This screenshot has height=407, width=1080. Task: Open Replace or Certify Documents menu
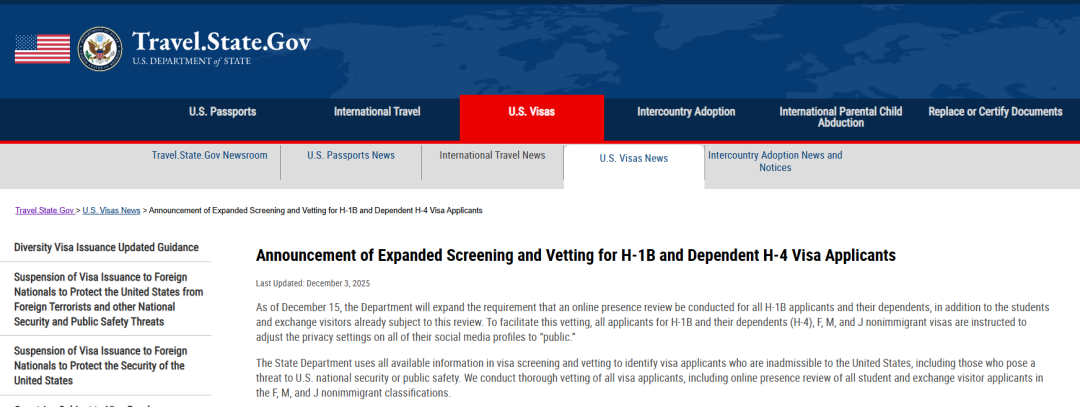tap(995, 112)
